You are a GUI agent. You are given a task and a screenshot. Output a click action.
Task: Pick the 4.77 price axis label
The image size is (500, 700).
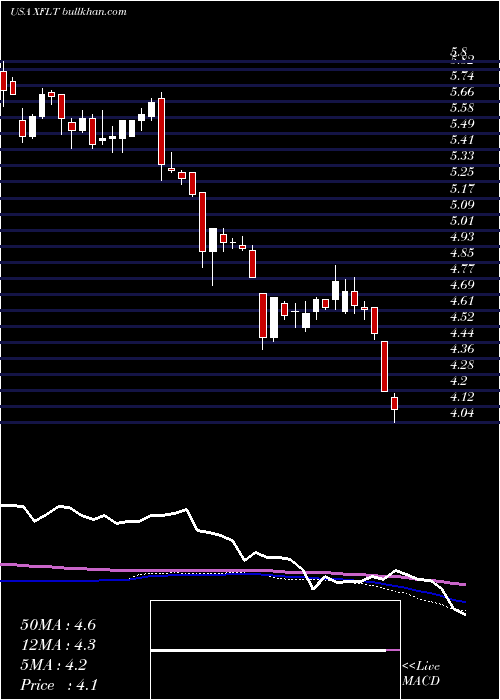462,269
